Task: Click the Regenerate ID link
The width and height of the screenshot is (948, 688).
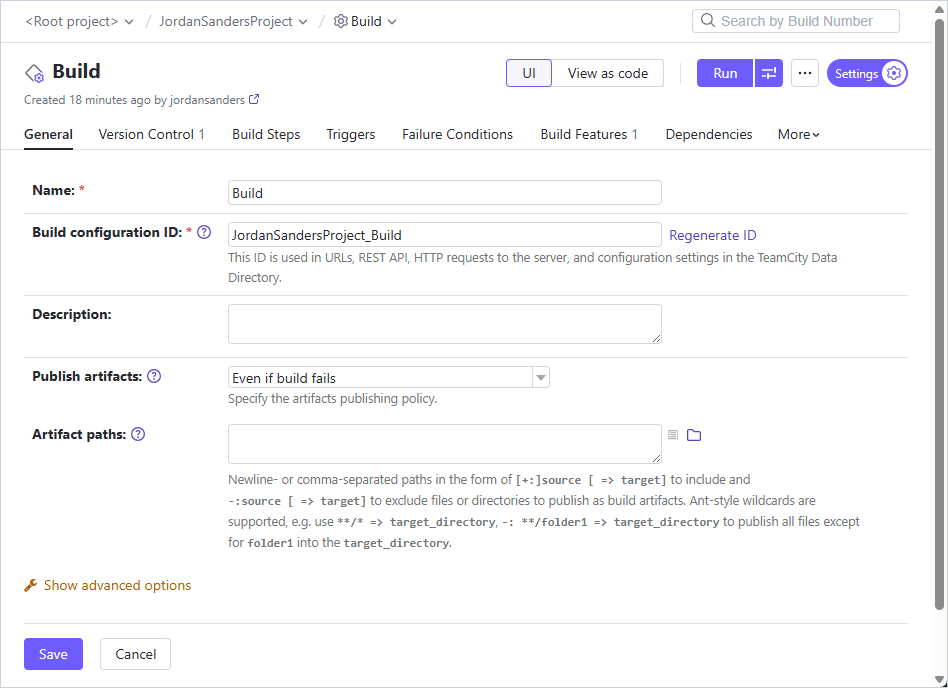Action: click(713, 235)
